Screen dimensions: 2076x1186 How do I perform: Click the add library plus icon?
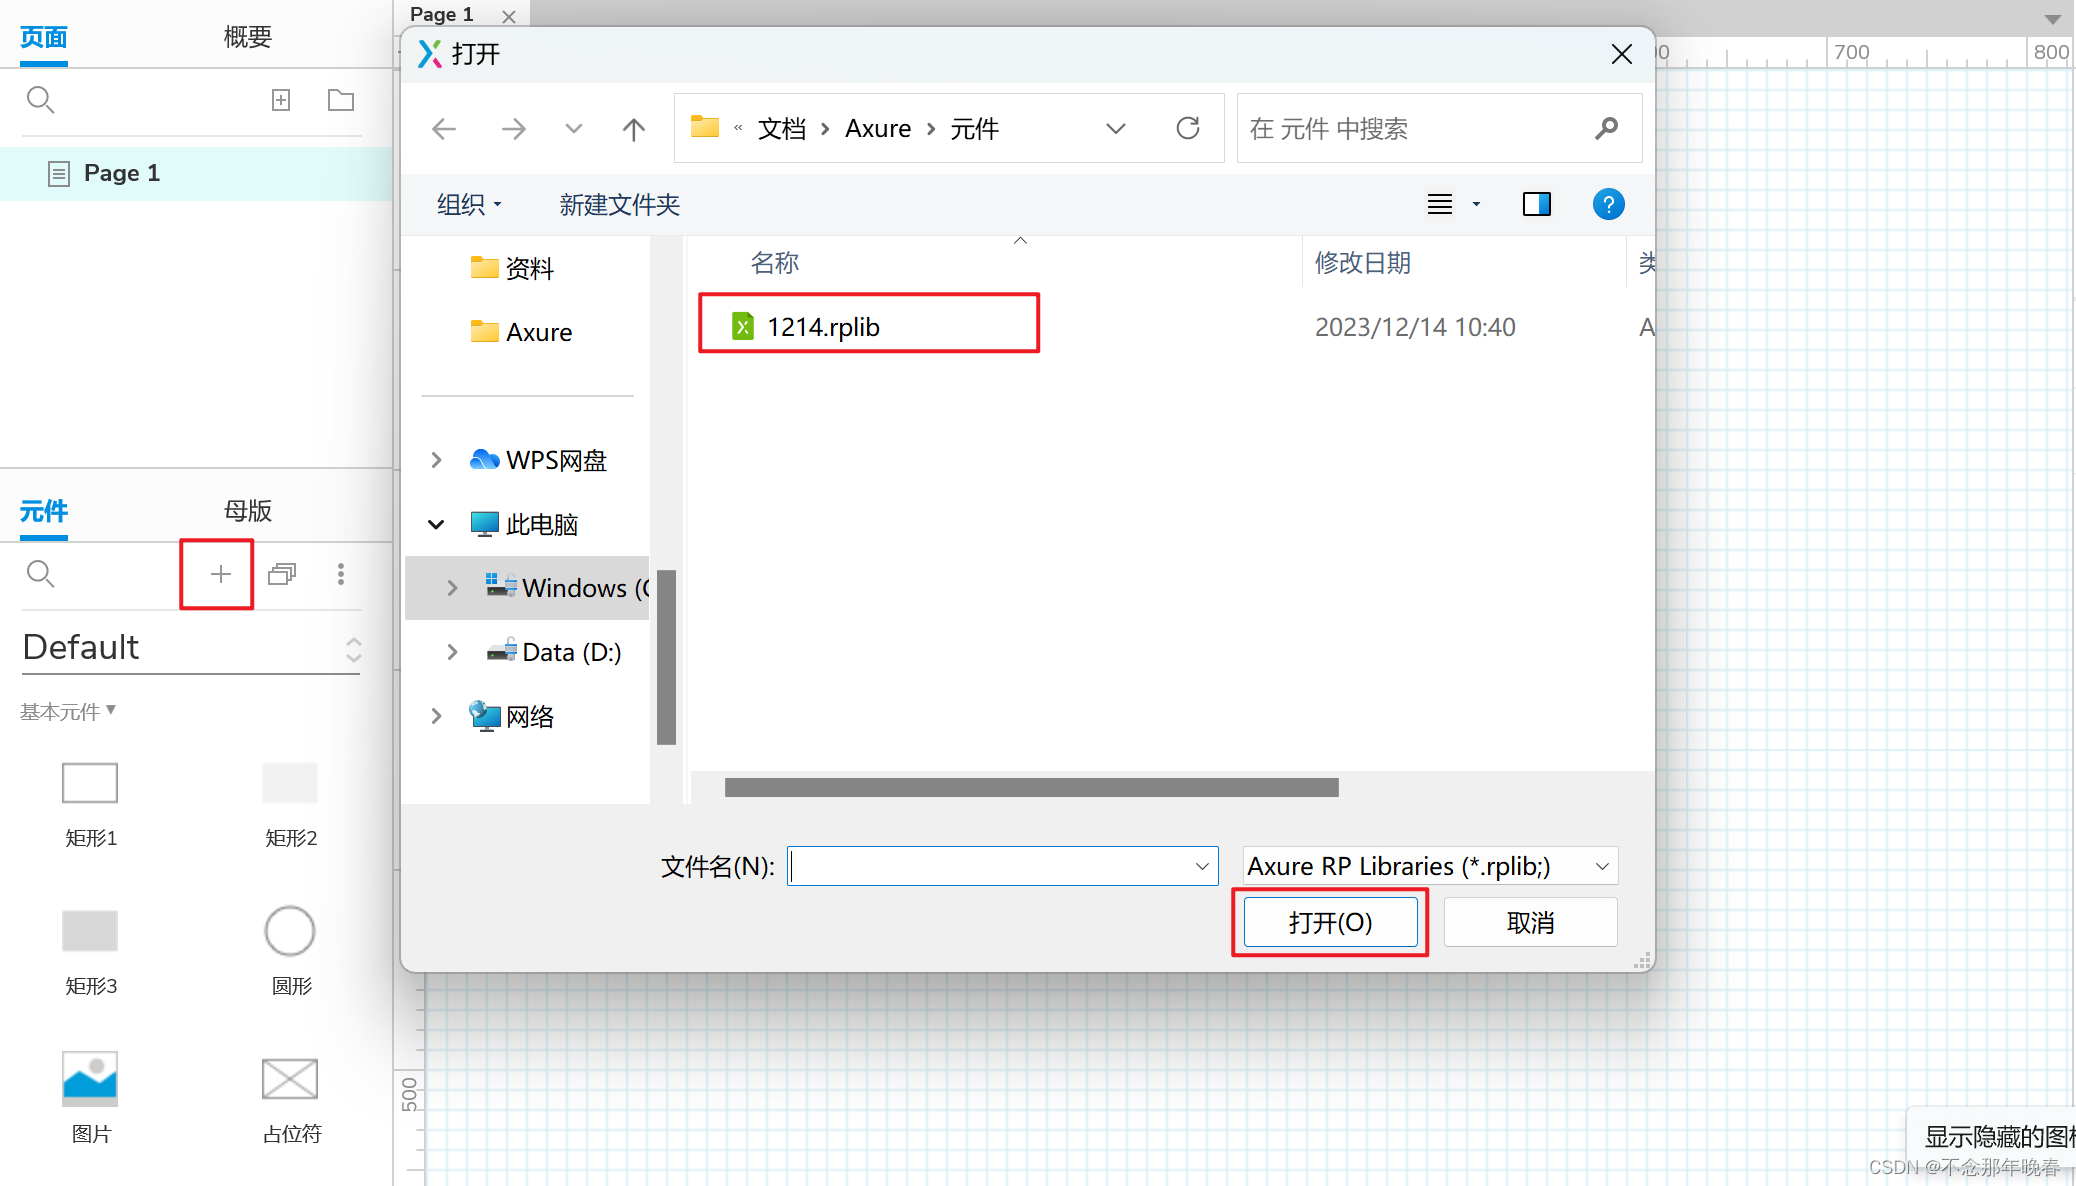click(220, 574)
